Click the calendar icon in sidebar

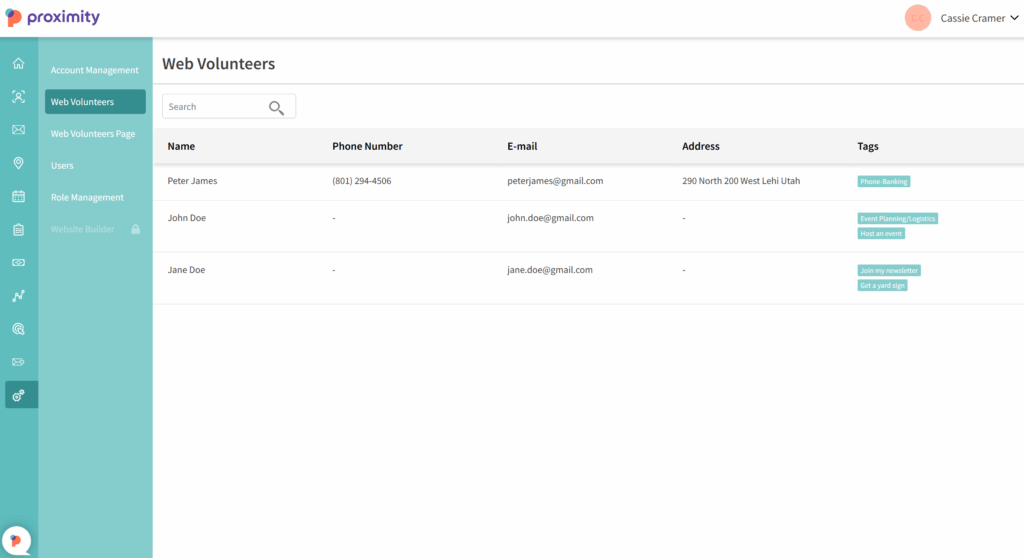(18, 196)
